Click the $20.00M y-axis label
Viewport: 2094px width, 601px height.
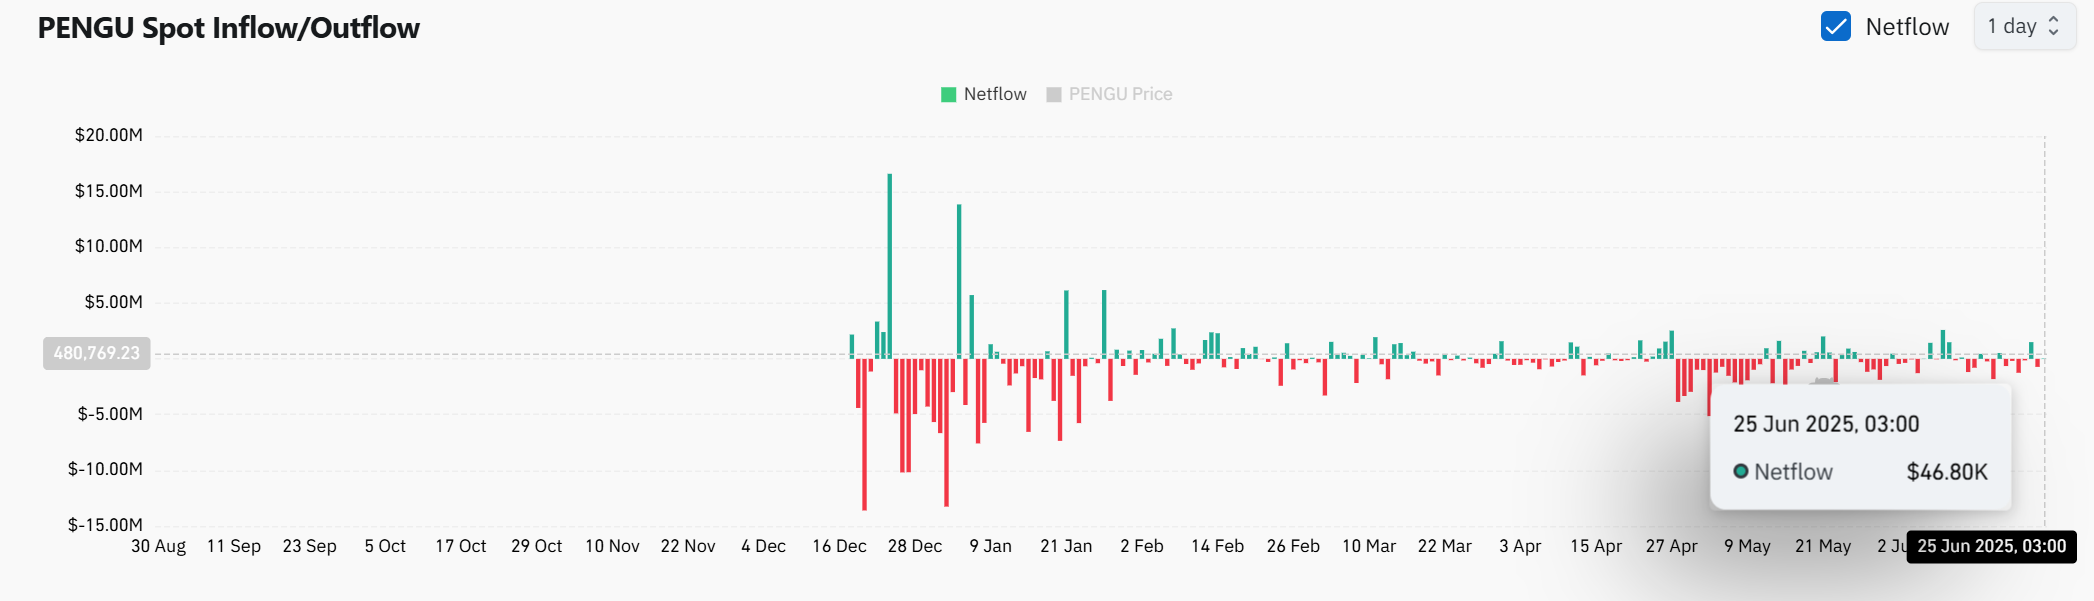[x=108, y=135]
